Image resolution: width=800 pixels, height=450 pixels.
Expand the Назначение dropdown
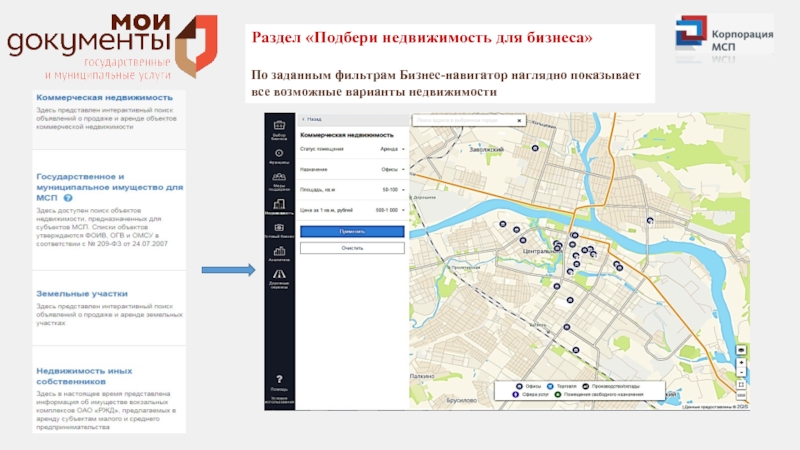(392, 169)
